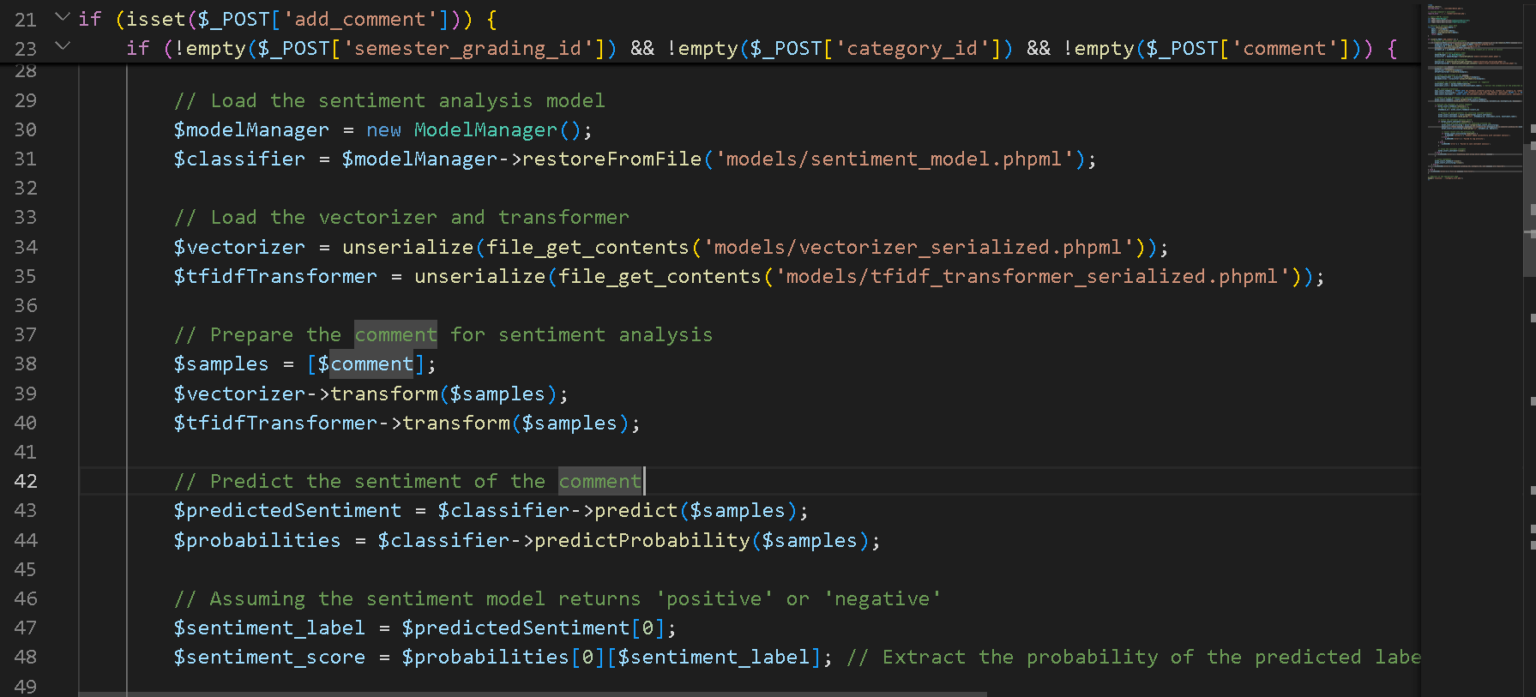Select line number 42 in the gutter
Image resolution: width=1536 pixels, height=697 pixels.
[x=25, y=481]
